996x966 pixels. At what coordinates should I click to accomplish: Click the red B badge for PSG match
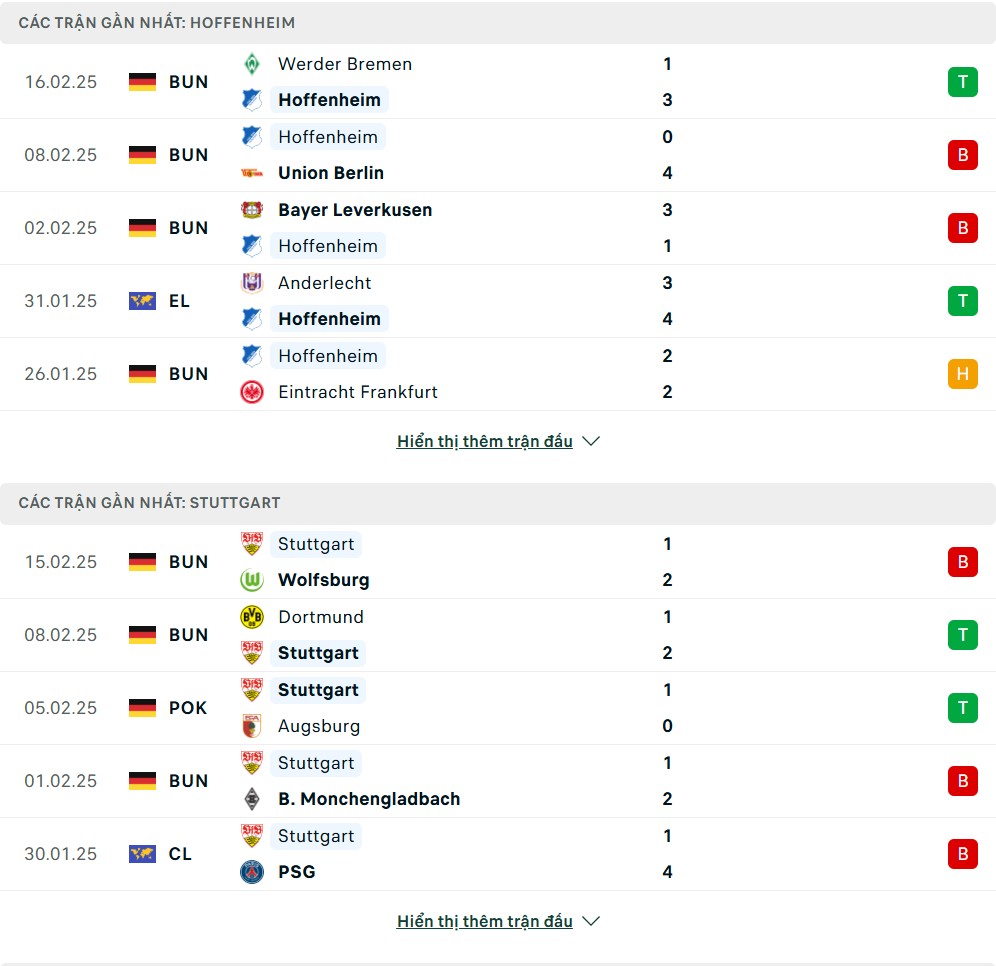(x=962, y=854)
